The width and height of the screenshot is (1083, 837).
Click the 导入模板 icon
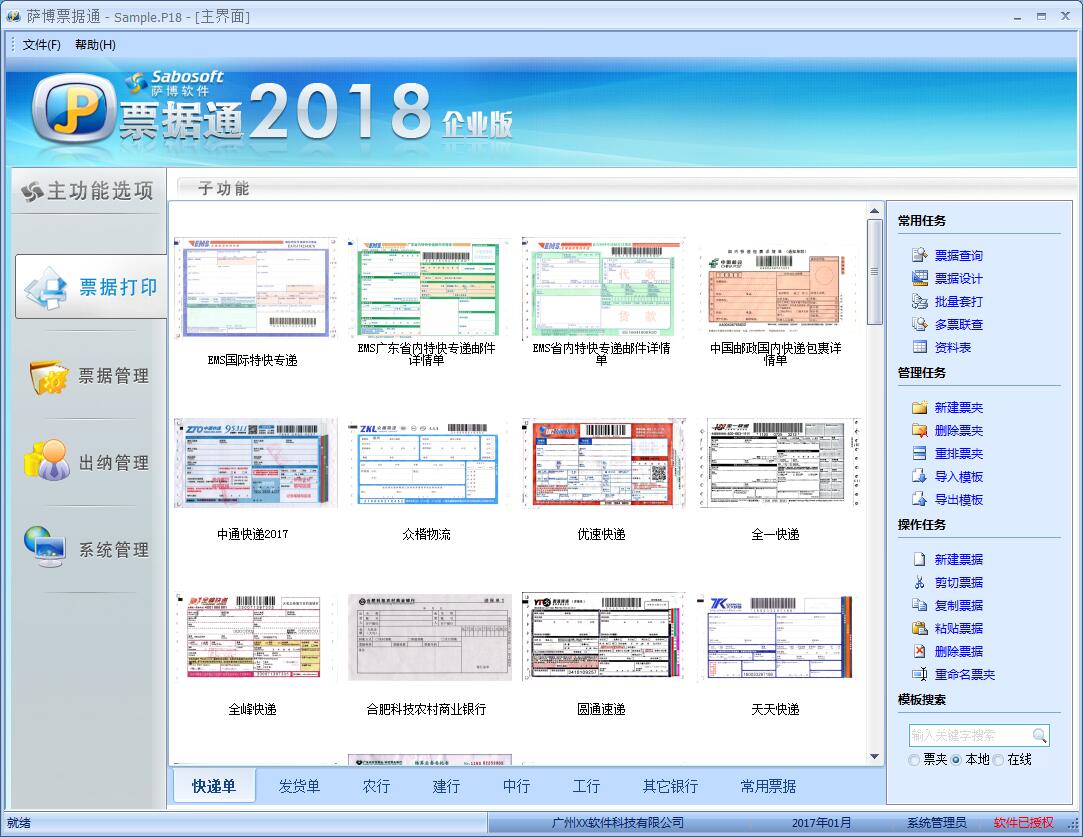pyautogui.click(x=919, y=476)
